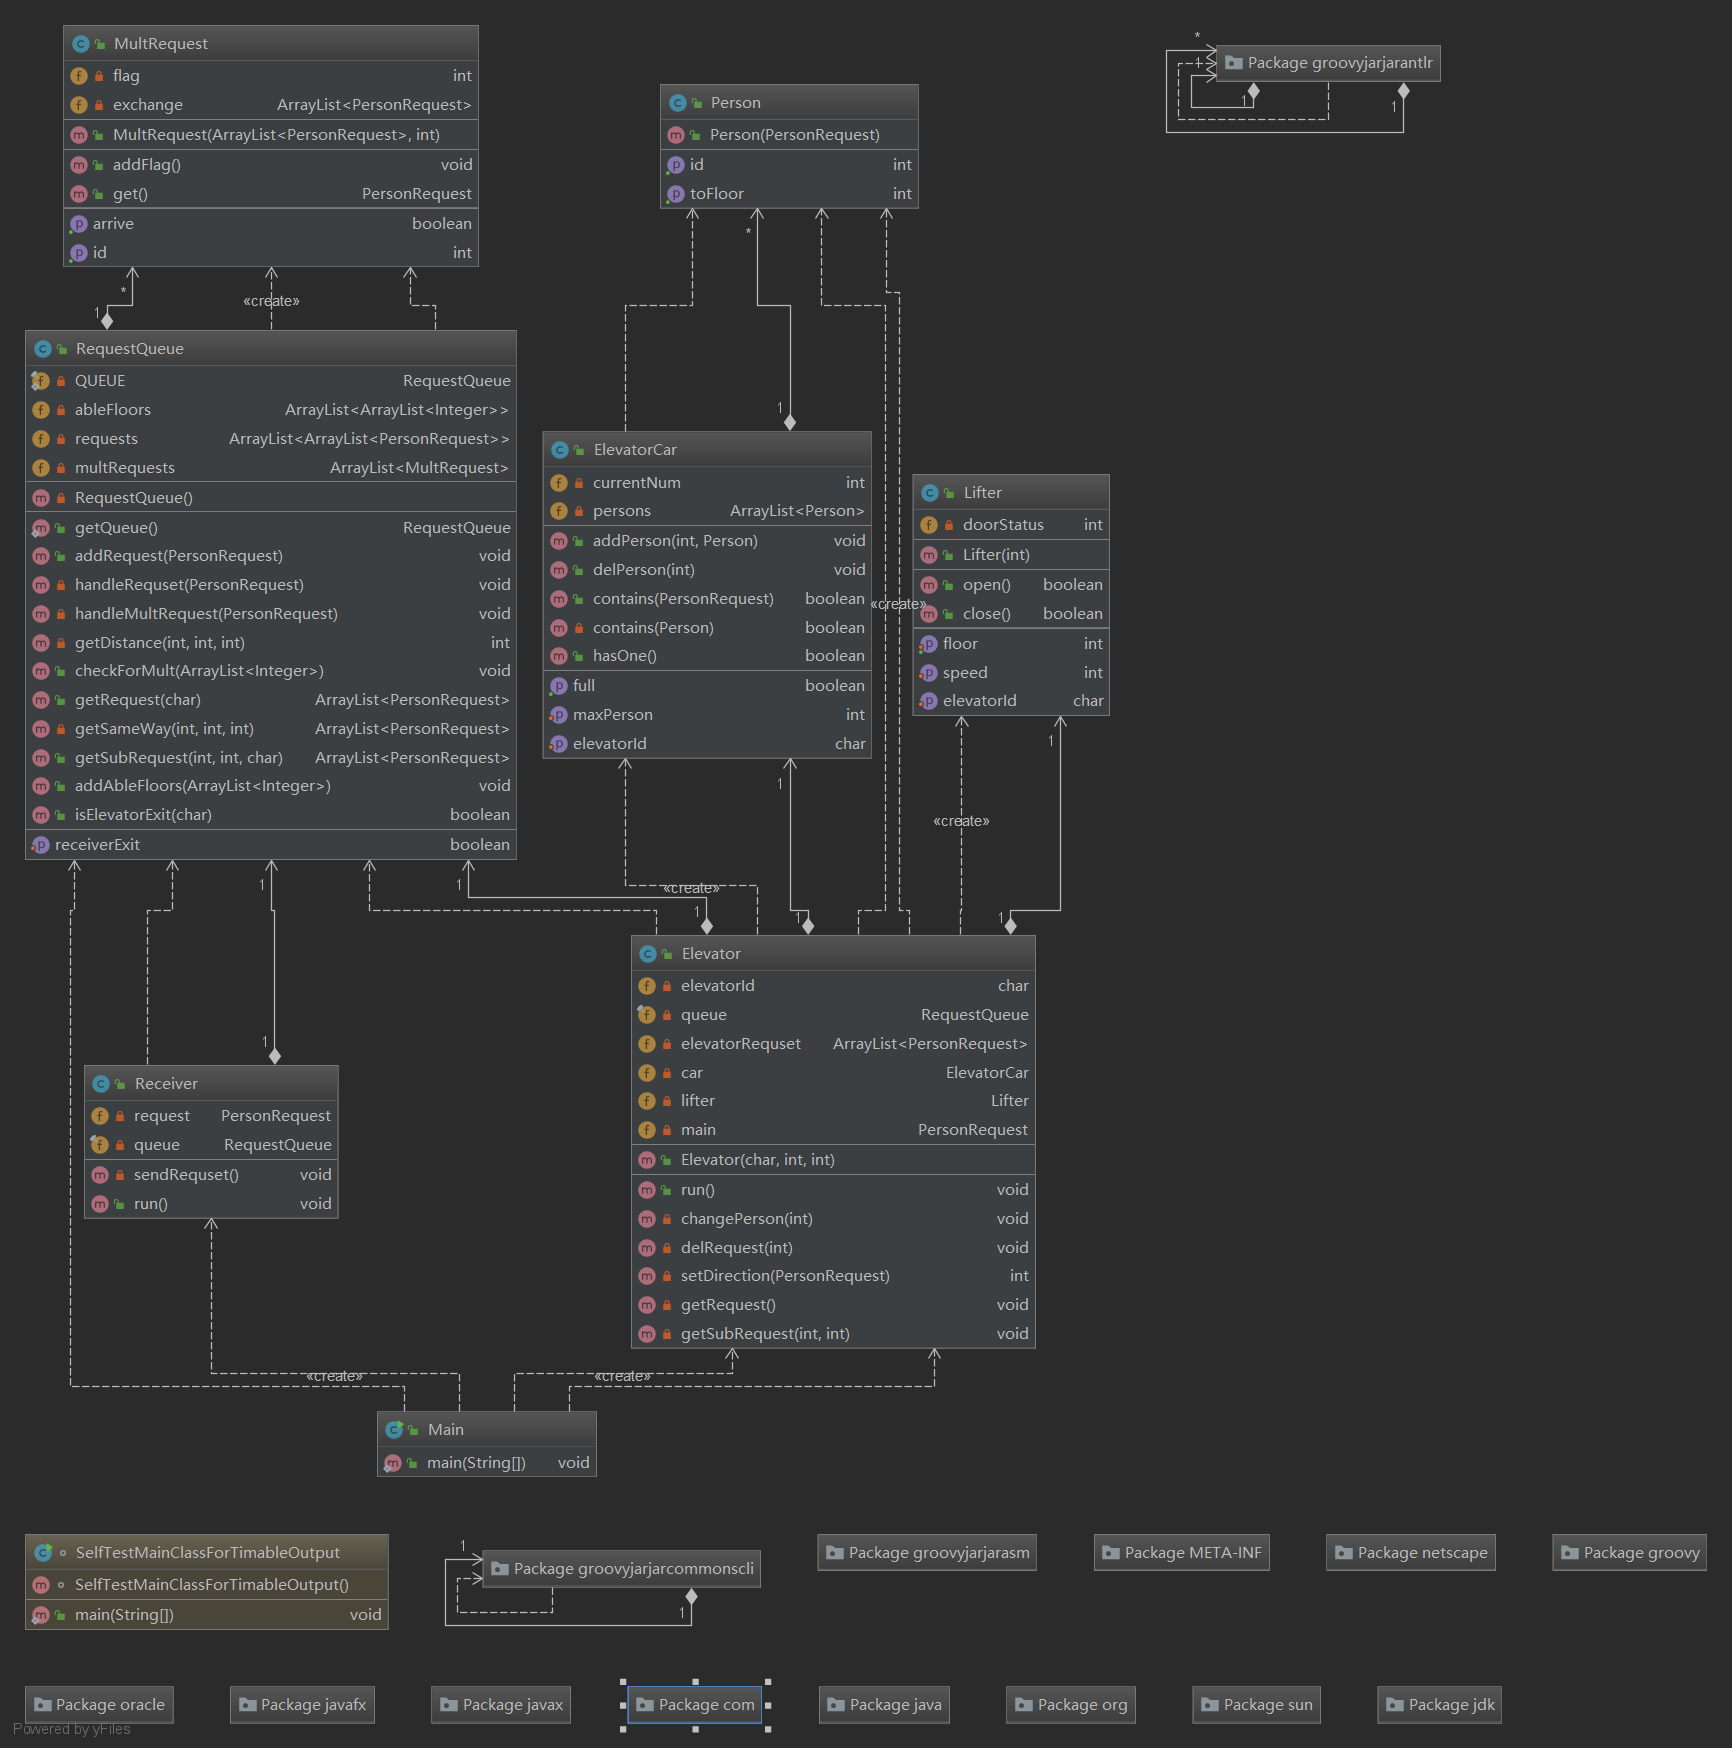Click the maxPerson property row
The image size is (1732, 1748).
click(x=707, y=715)
